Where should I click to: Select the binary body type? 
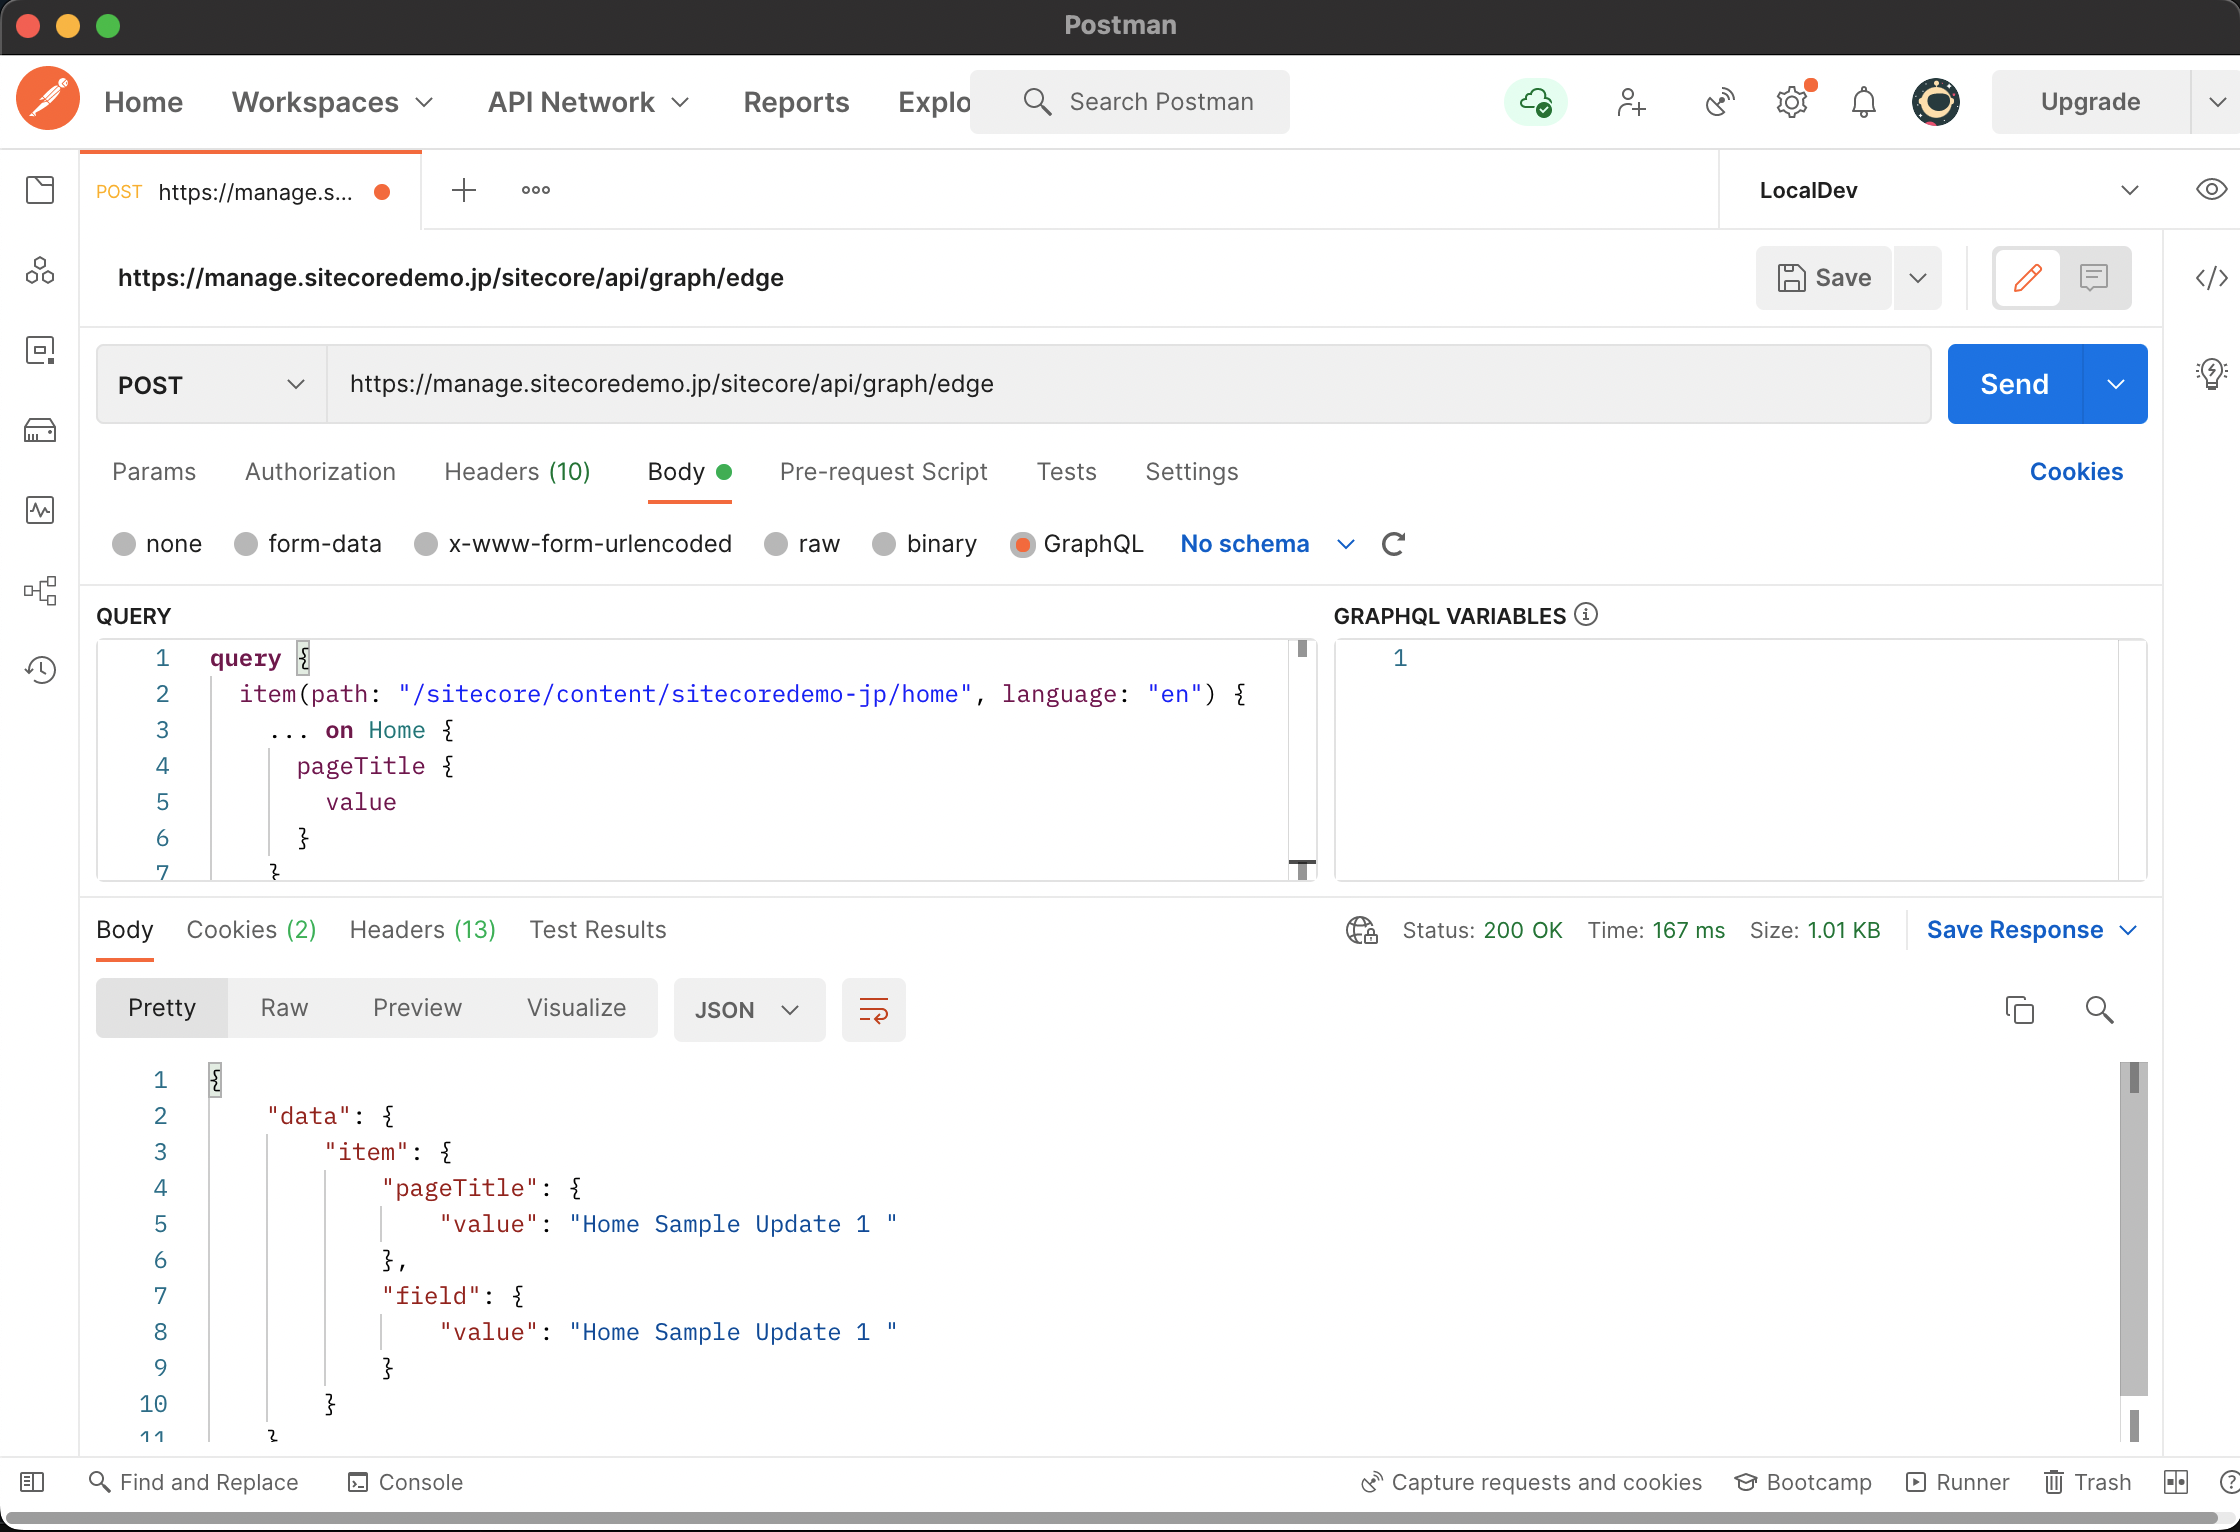point(884,544)
